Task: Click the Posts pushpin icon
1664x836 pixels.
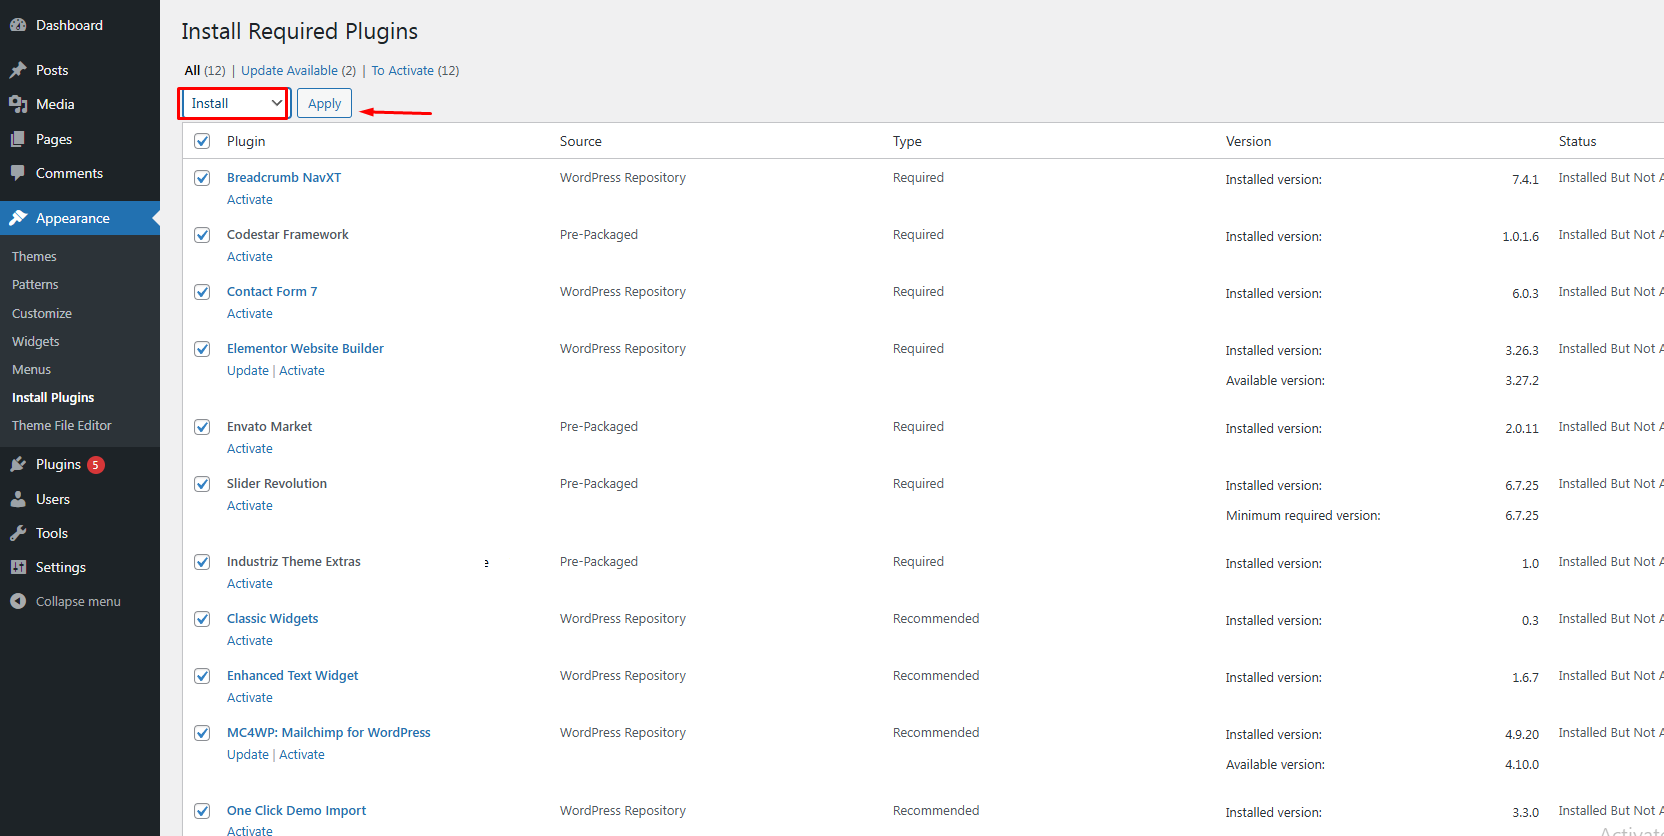Action: click(x=18, y=70)
